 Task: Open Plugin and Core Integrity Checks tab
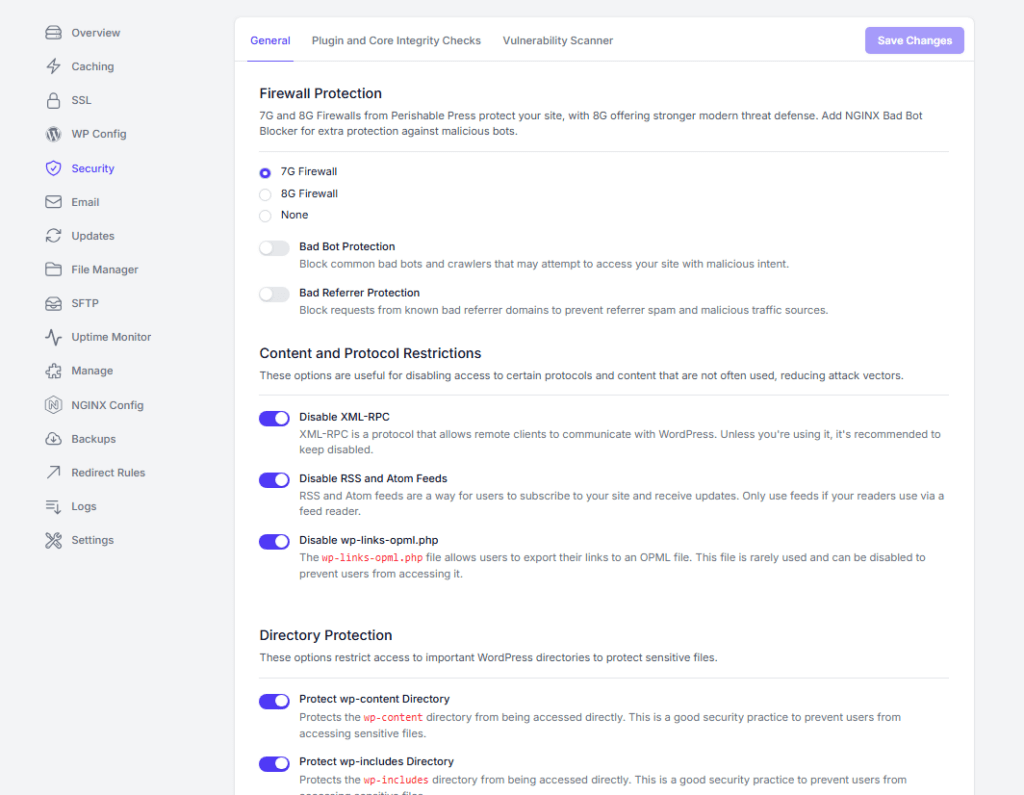click(396, 41)
